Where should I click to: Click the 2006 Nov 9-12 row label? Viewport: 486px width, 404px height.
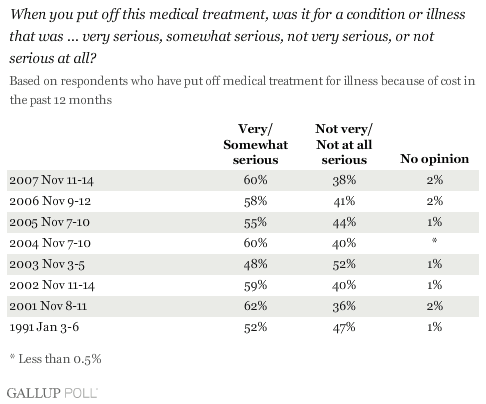click(x=50, y=201)
